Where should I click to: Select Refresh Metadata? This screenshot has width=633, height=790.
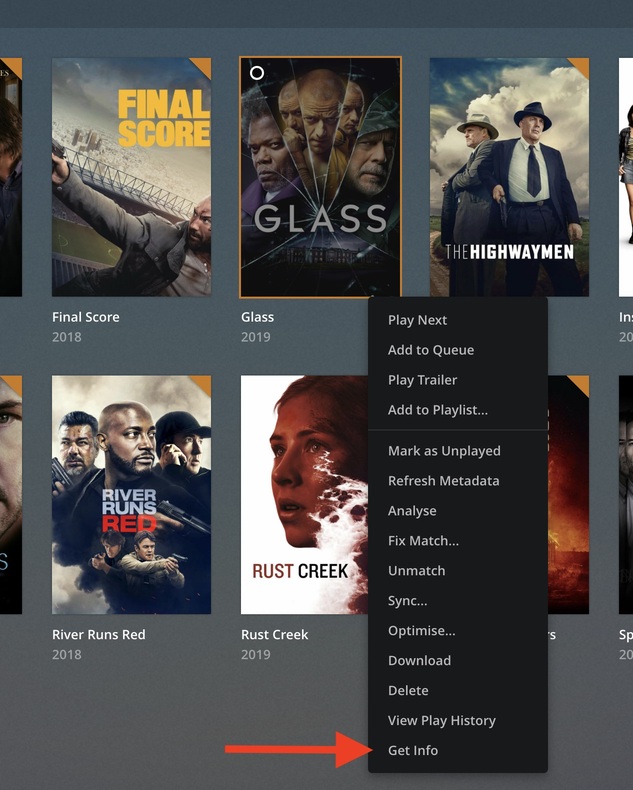(444, 481)
